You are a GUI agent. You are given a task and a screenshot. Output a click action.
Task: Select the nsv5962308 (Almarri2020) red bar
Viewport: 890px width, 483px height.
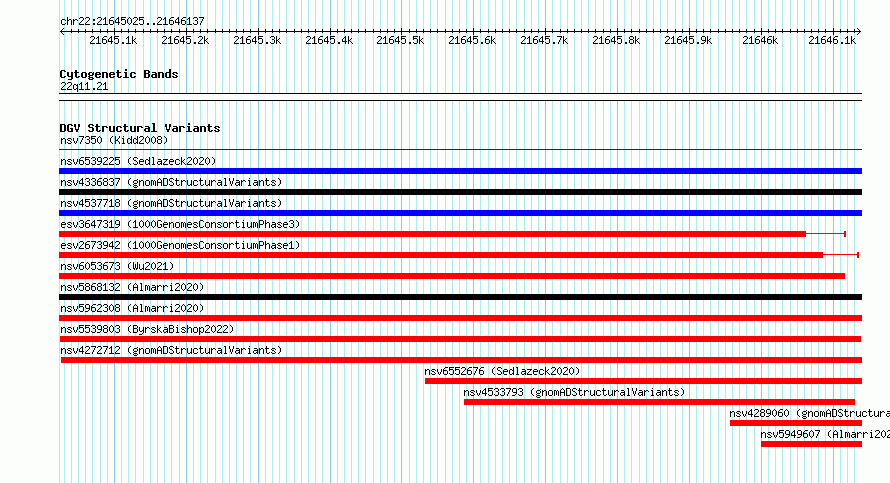[x=460, y=318]
